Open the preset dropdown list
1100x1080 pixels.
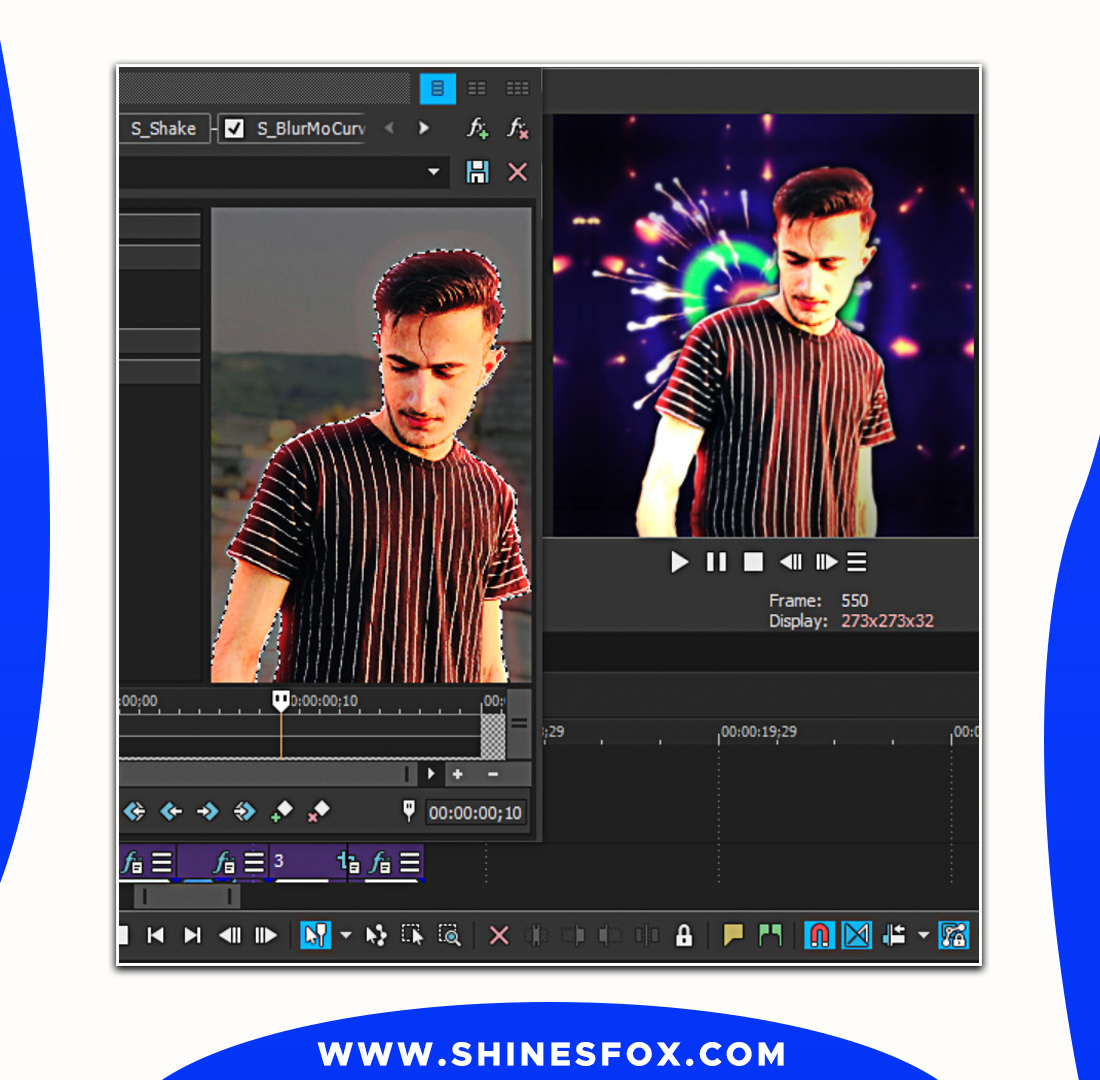[434, 172]
